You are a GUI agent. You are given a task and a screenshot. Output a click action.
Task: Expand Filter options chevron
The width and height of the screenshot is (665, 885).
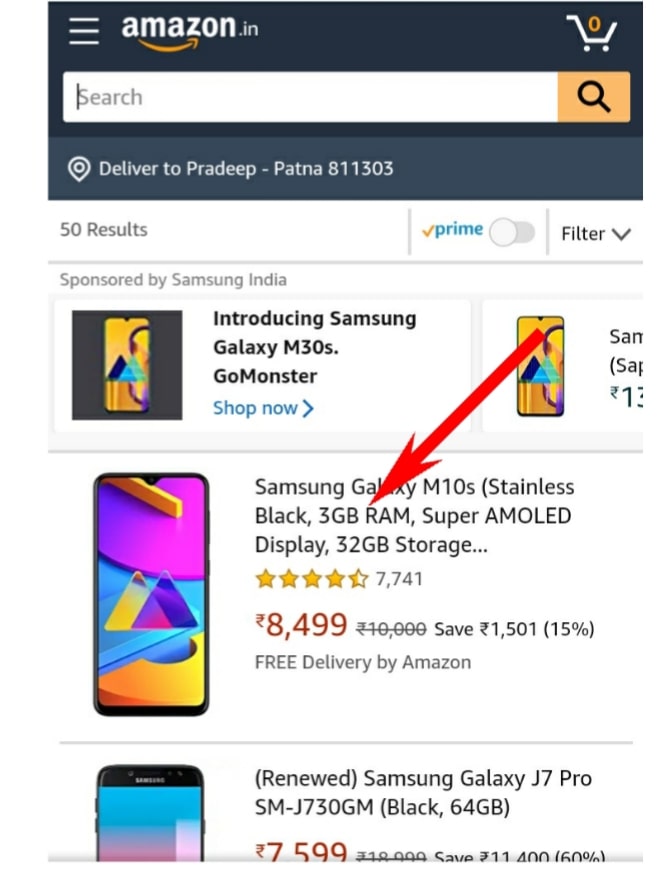620,233
